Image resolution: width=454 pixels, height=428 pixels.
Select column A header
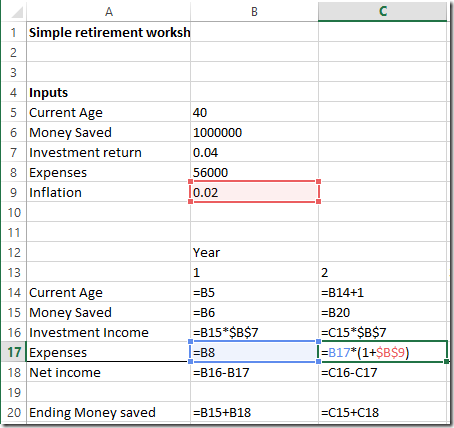[x=109, y=12]
